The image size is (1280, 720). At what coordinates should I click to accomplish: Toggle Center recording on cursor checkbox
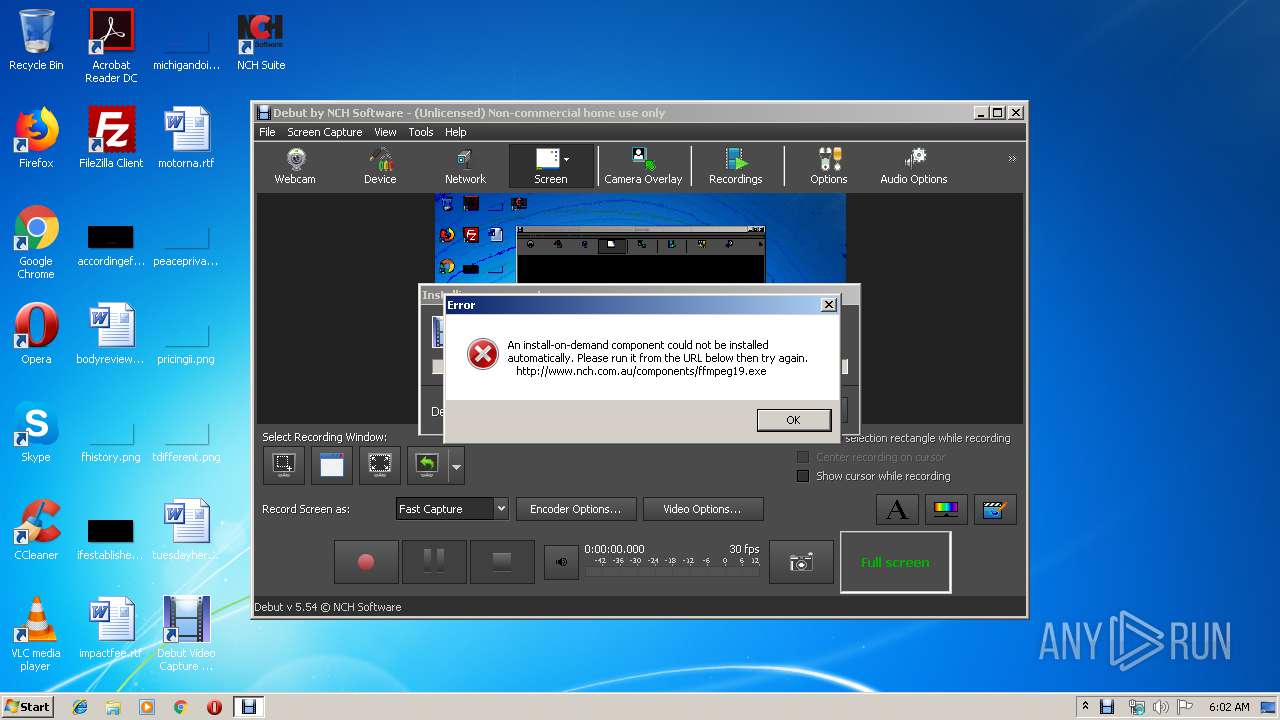pos(802,457)
